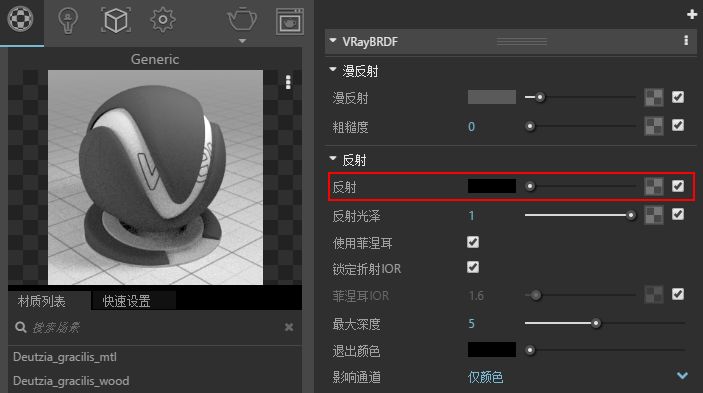
Task: Switch to the Quick Settings (快速设置) tab
Action: pyautogui.click(x=126, y=301)
